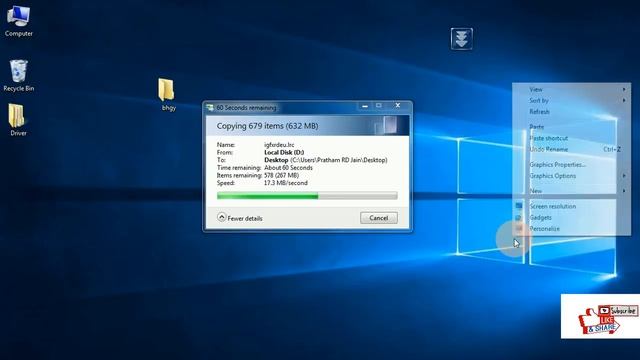This screenshot has height=360, width=640.
Task: Choose Paste in the context menu
Action: 571,127
